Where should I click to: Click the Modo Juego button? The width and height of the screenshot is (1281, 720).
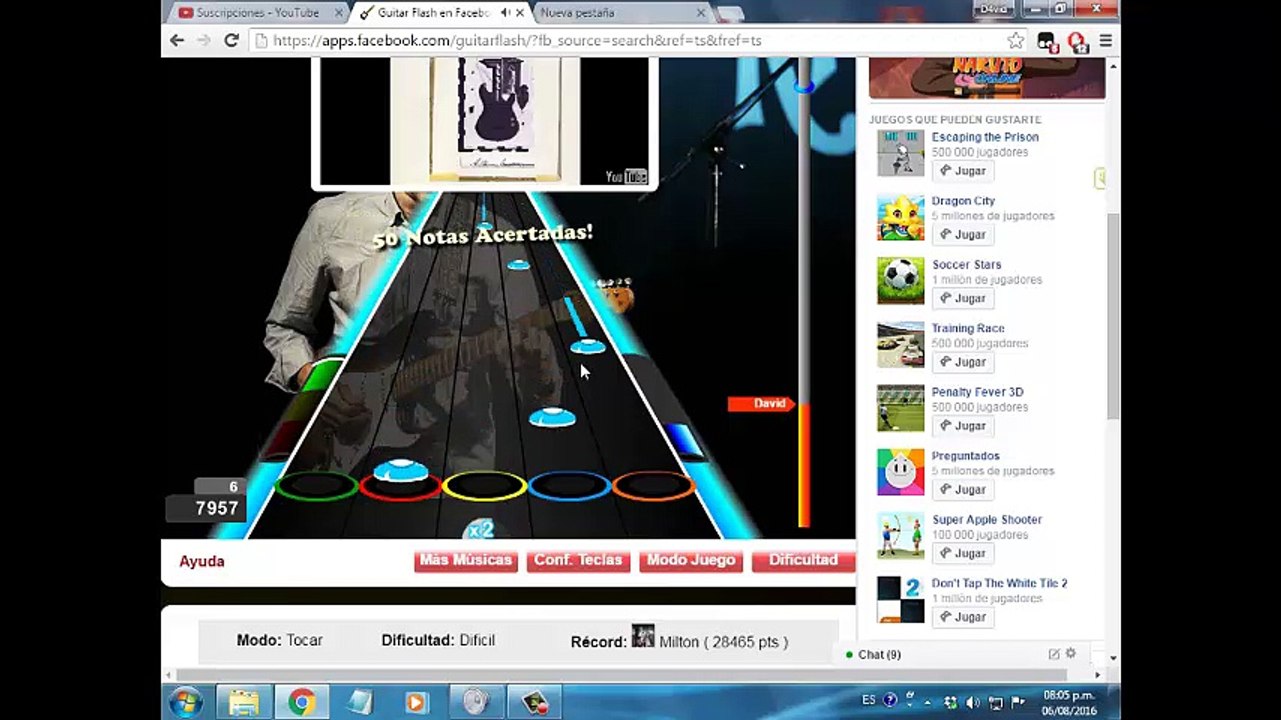tap(691, 560)
